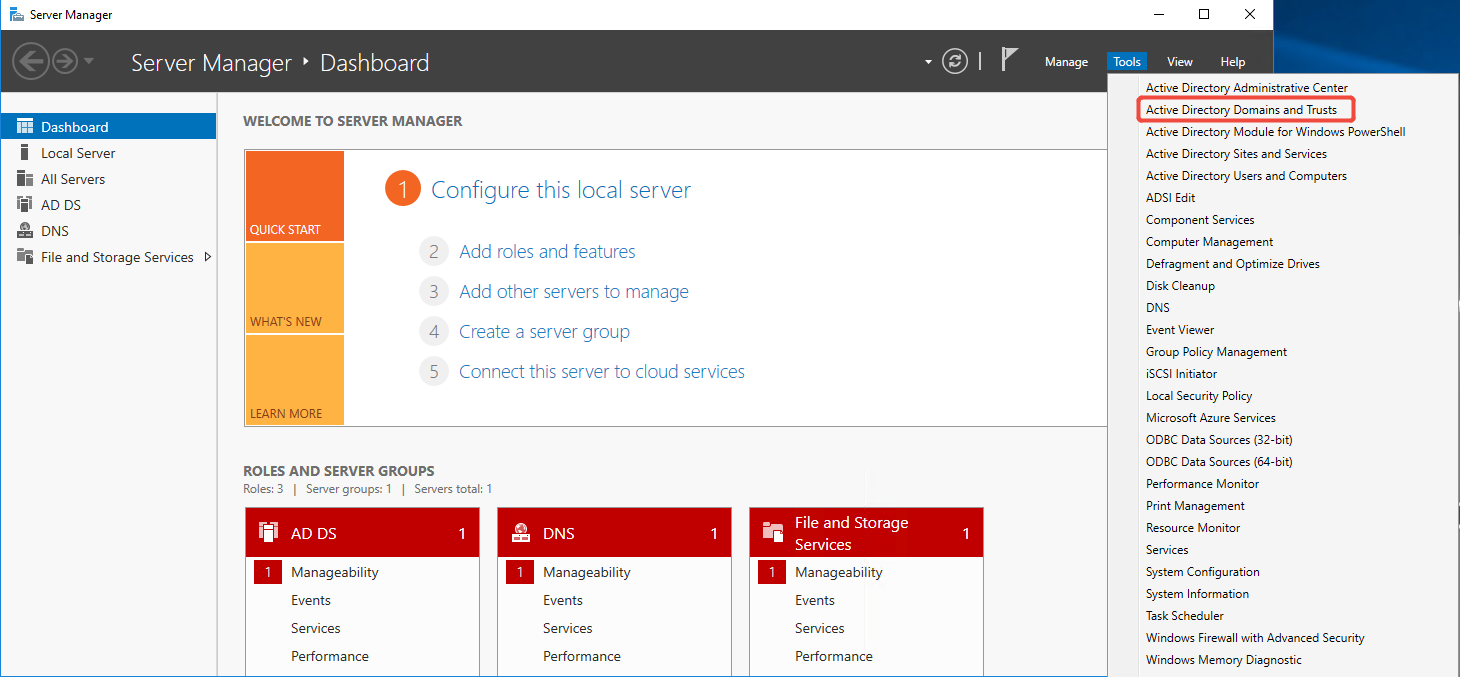The image size is (1460, 677).
Task: Open ODBC Data Sources (64-bit)
Action: (1219, 462)
